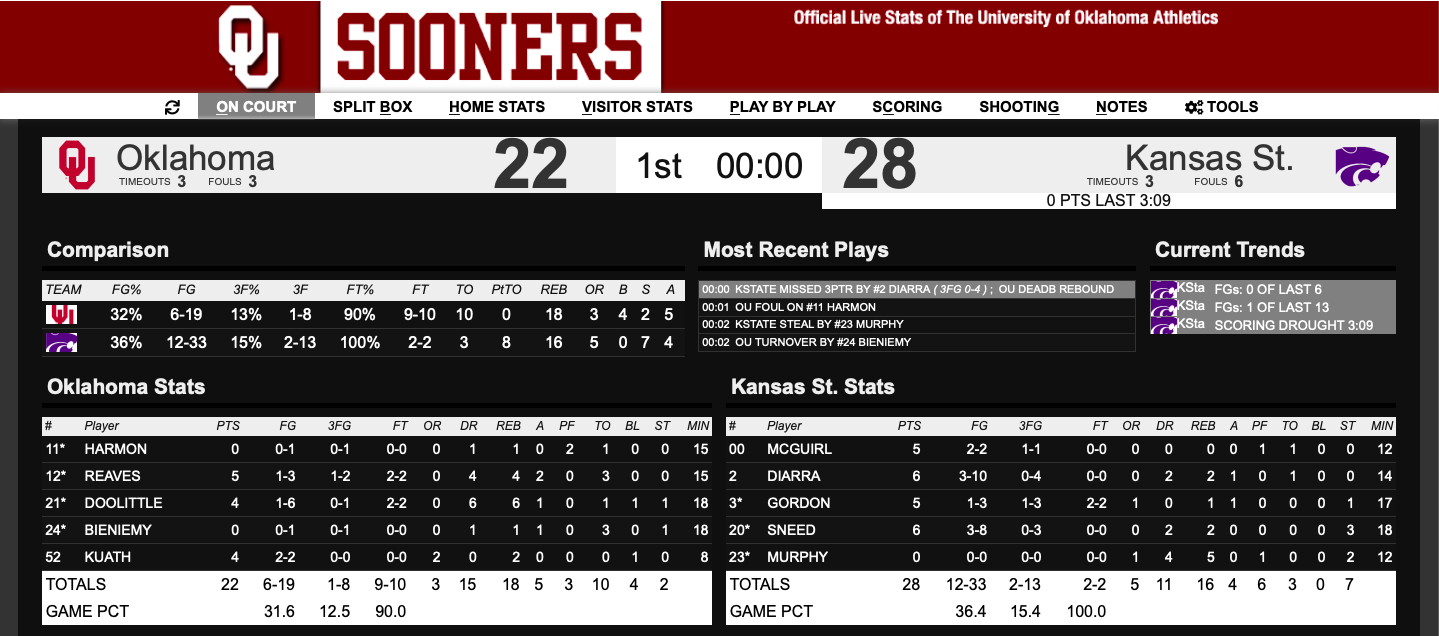The height and width of the screenshot is (636, 1439).
Task: Select the OU FOUL ON #11 HARMON play
Action: coord(917,307)
